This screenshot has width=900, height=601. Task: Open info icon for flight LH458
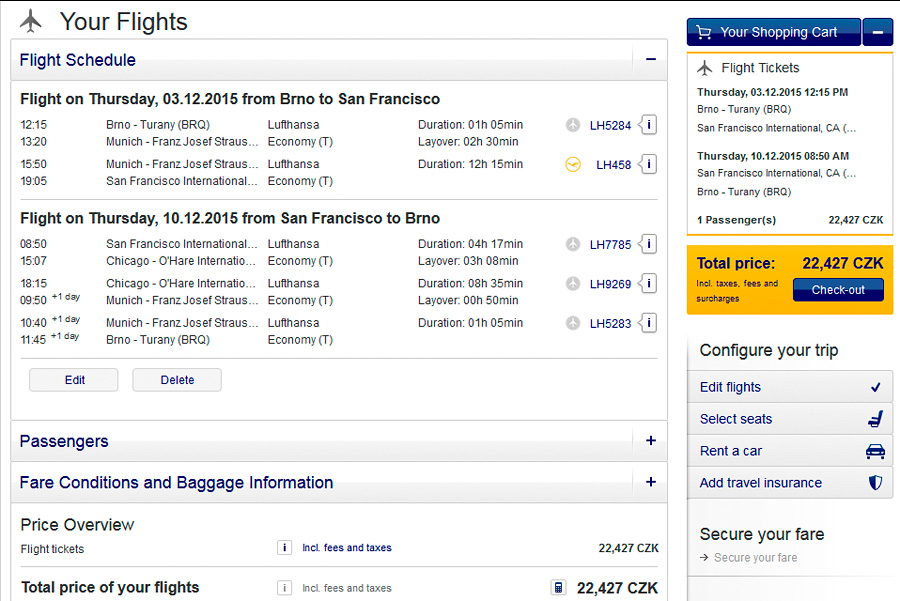(649, 164)
